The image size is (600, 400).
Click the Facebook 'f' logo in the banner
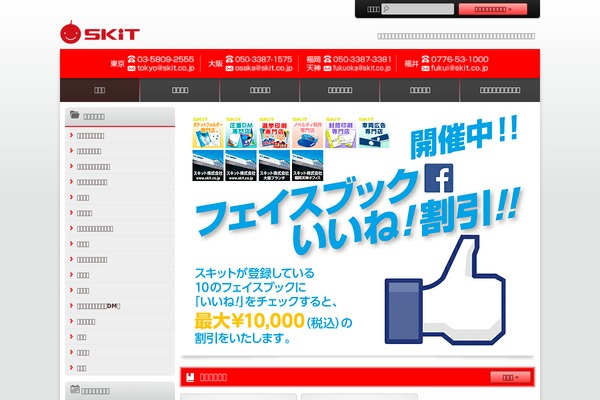439,178
